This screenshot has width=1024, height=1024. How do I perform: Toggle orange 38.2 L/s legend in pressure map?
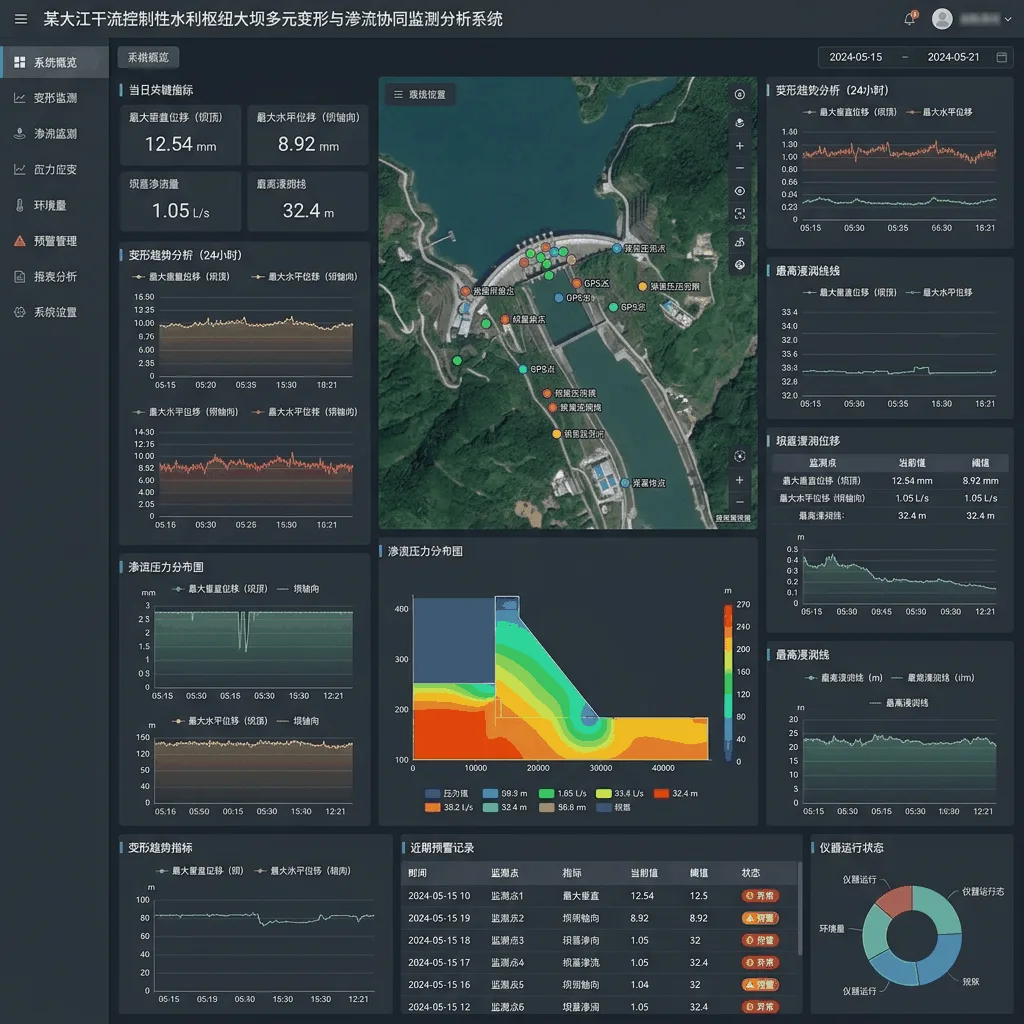click(449, 808)
